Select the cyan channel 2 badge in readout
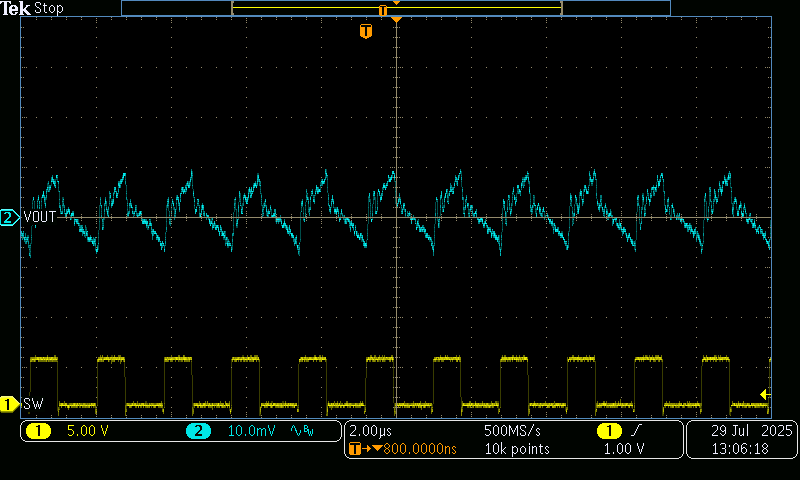The image size is (800, 480). 197,431
